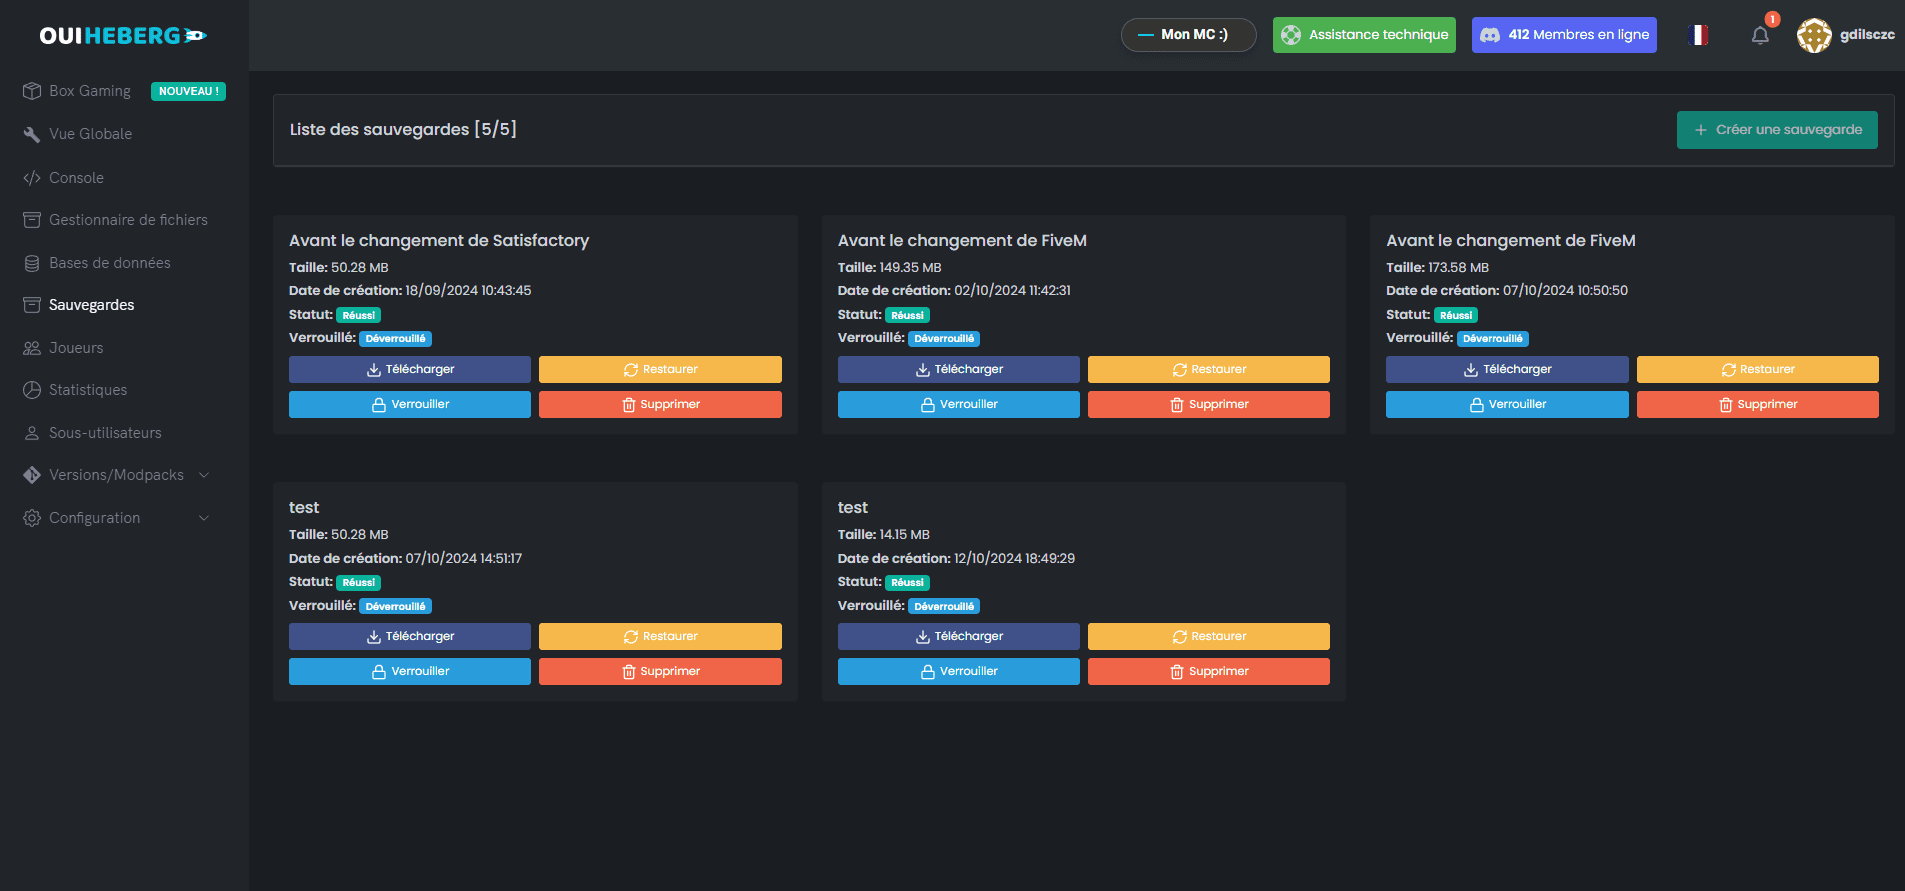Click the Box Gaming cube icon
The image size is (1905, 891).
pos(32,91)
